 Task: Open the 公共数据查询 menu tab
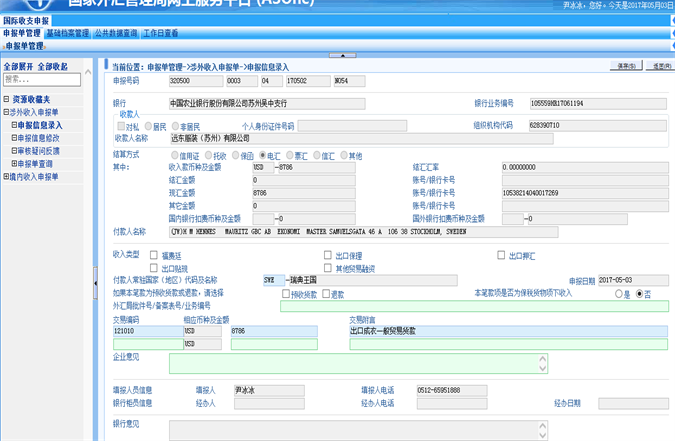pyautogui.click(x=116, y=34)
